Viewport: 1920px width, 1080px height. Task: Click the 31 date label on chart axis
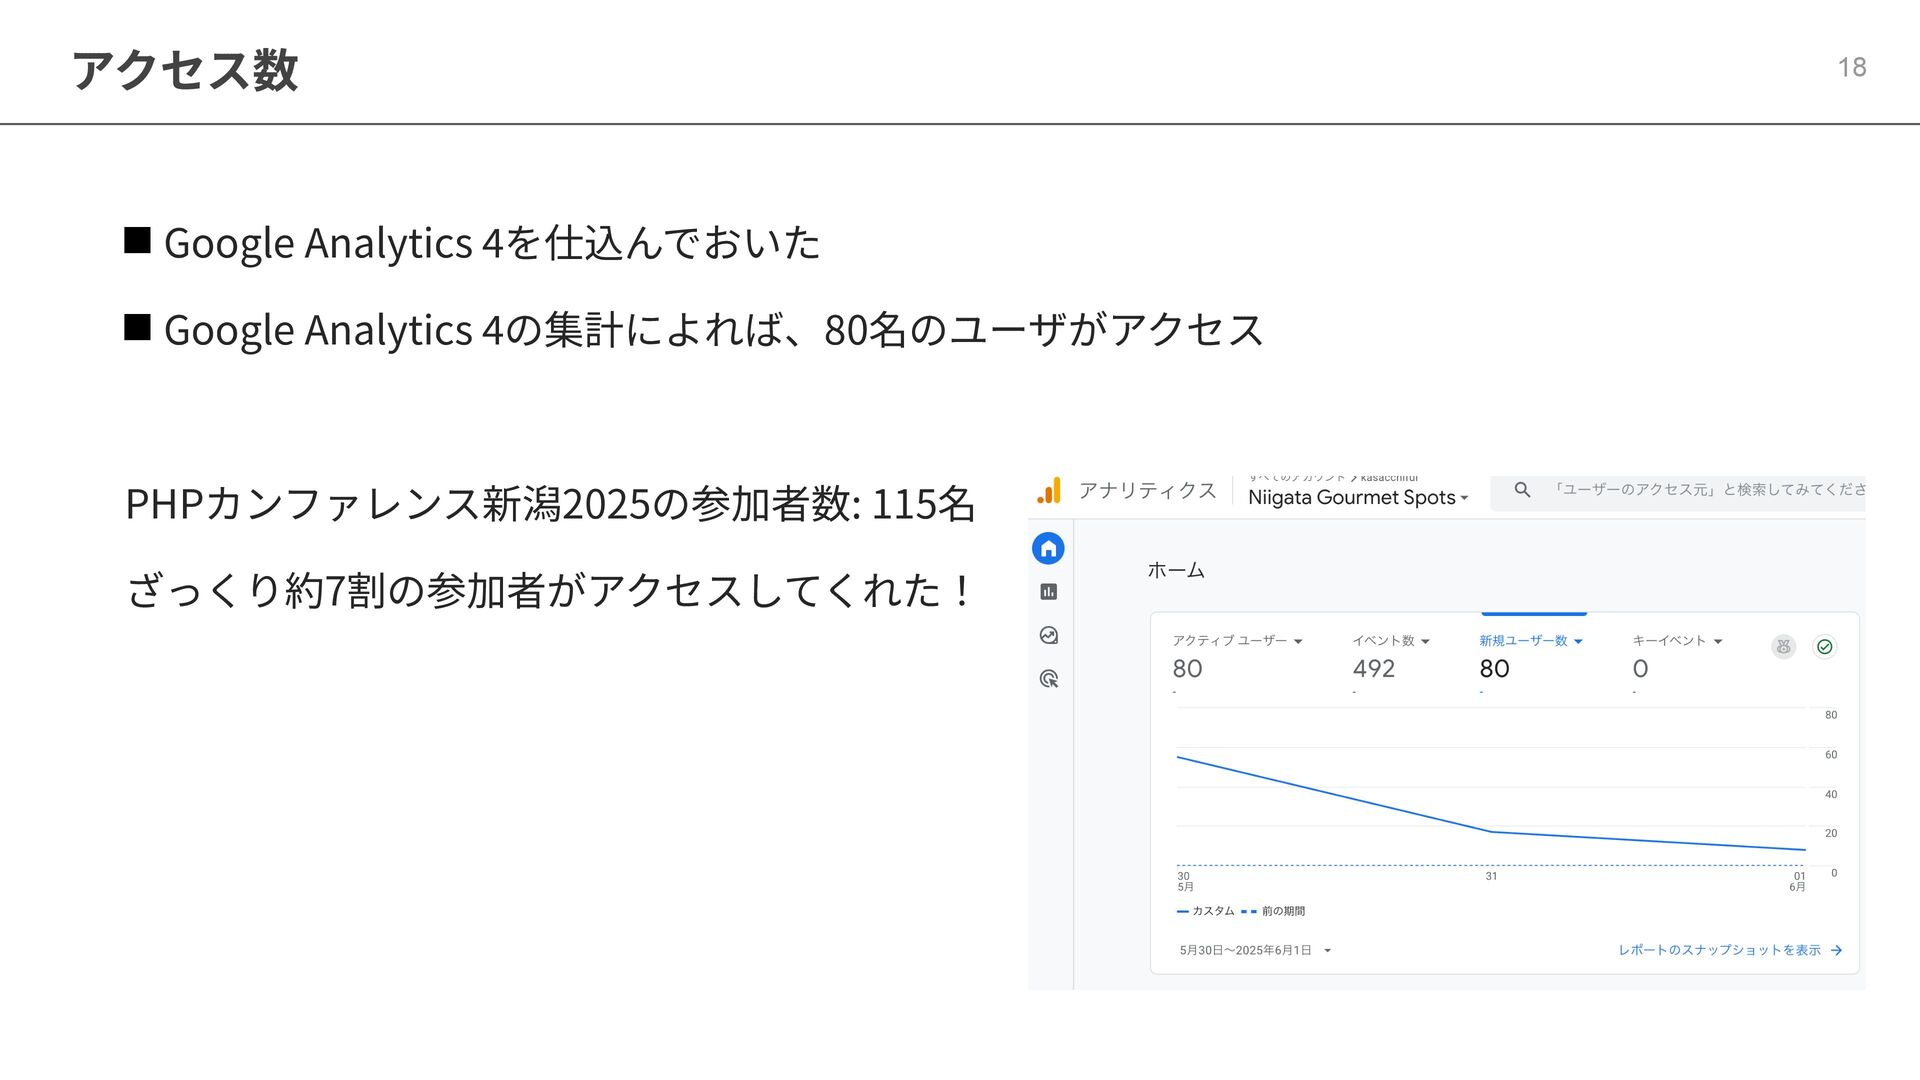(x=1491, y=877)
